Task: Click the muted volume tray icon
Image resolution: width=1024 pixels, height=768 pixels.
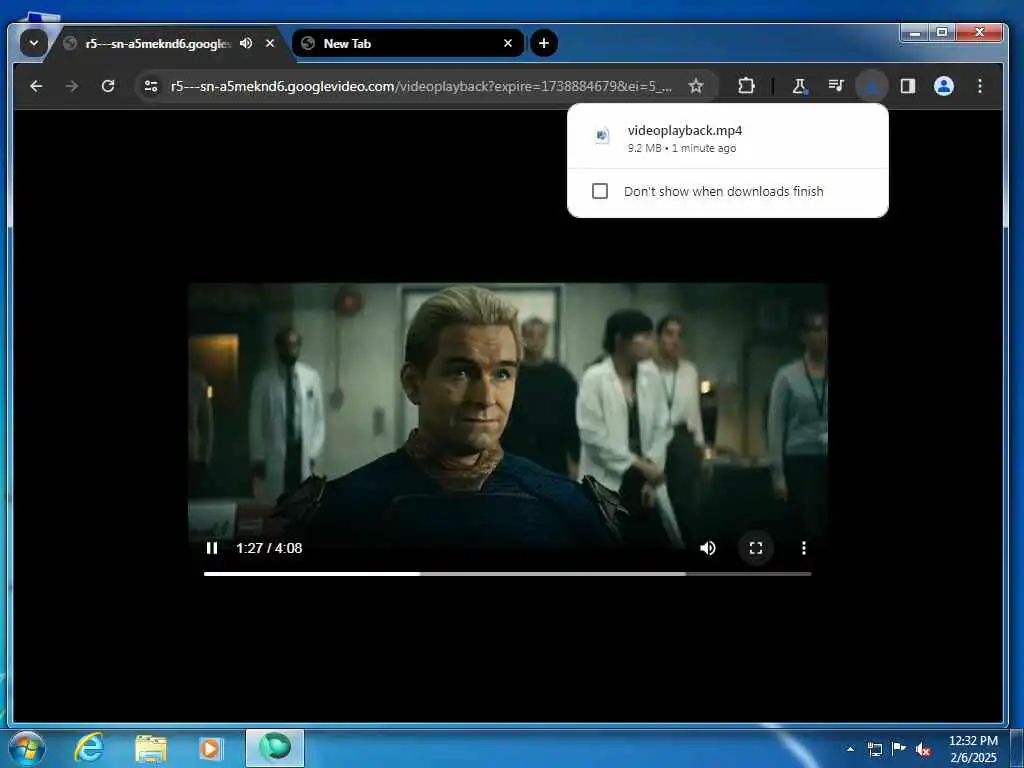Action: click(x=923, y=749)
